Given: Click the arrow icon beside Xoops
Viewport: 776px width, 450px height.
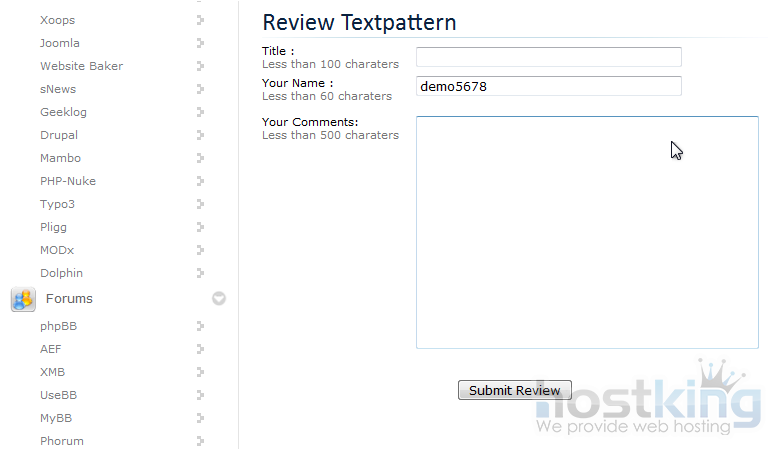Looking at the screenshot, I should [x=200, y=20].
